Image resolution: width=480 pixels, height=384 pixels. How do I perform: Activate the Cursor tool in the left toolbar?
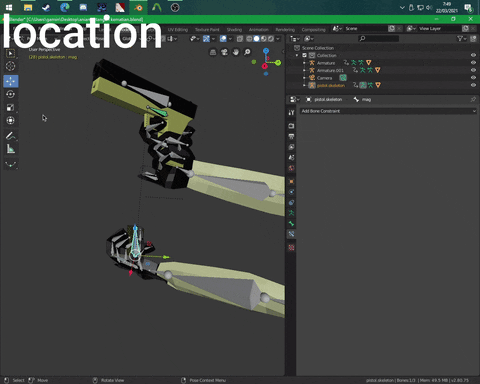point(11,66)
